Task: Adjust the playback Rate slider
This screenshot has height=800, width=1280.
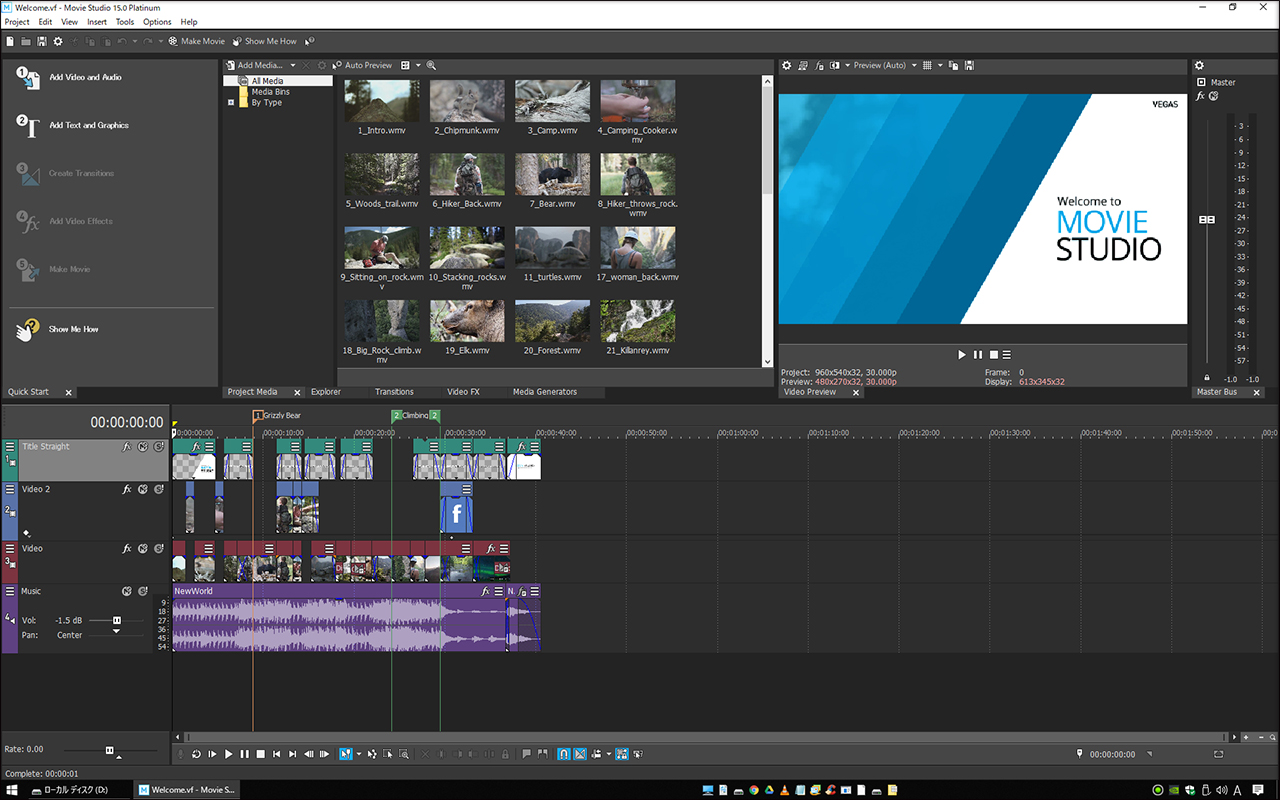Action: click(x=110, y=750)
